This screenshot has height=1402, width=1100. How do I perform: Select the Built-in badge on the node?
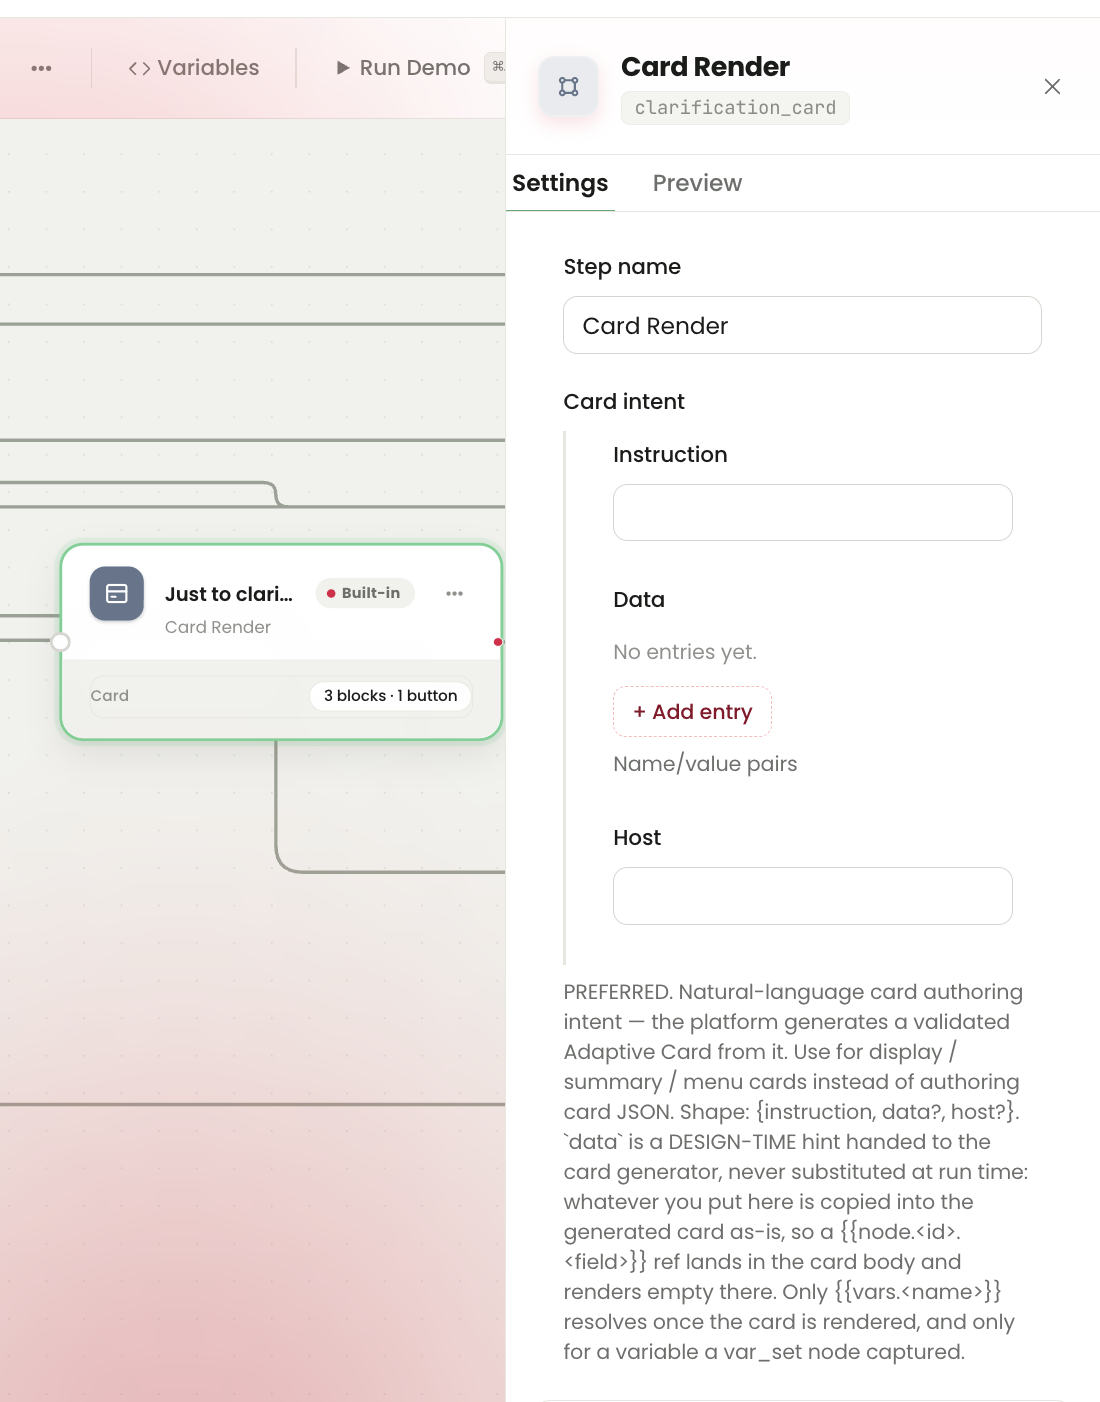[365, 593]
